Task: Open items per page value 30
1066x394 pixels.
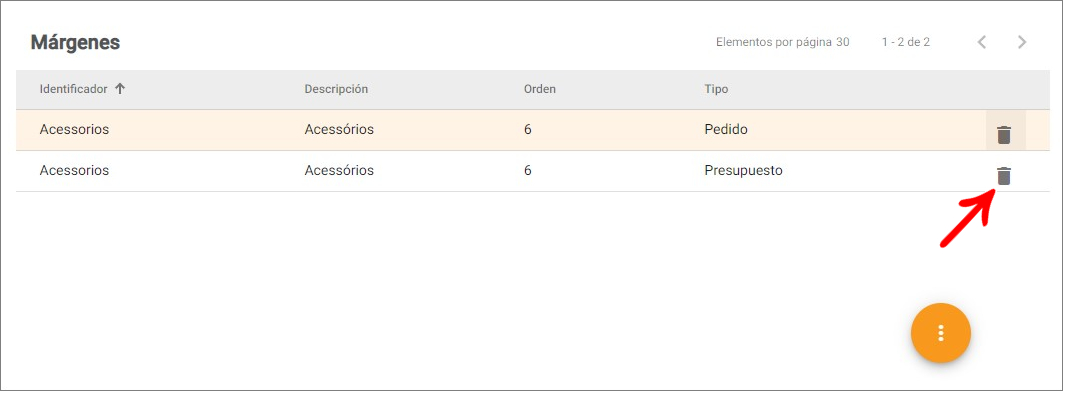Action: 842,42
